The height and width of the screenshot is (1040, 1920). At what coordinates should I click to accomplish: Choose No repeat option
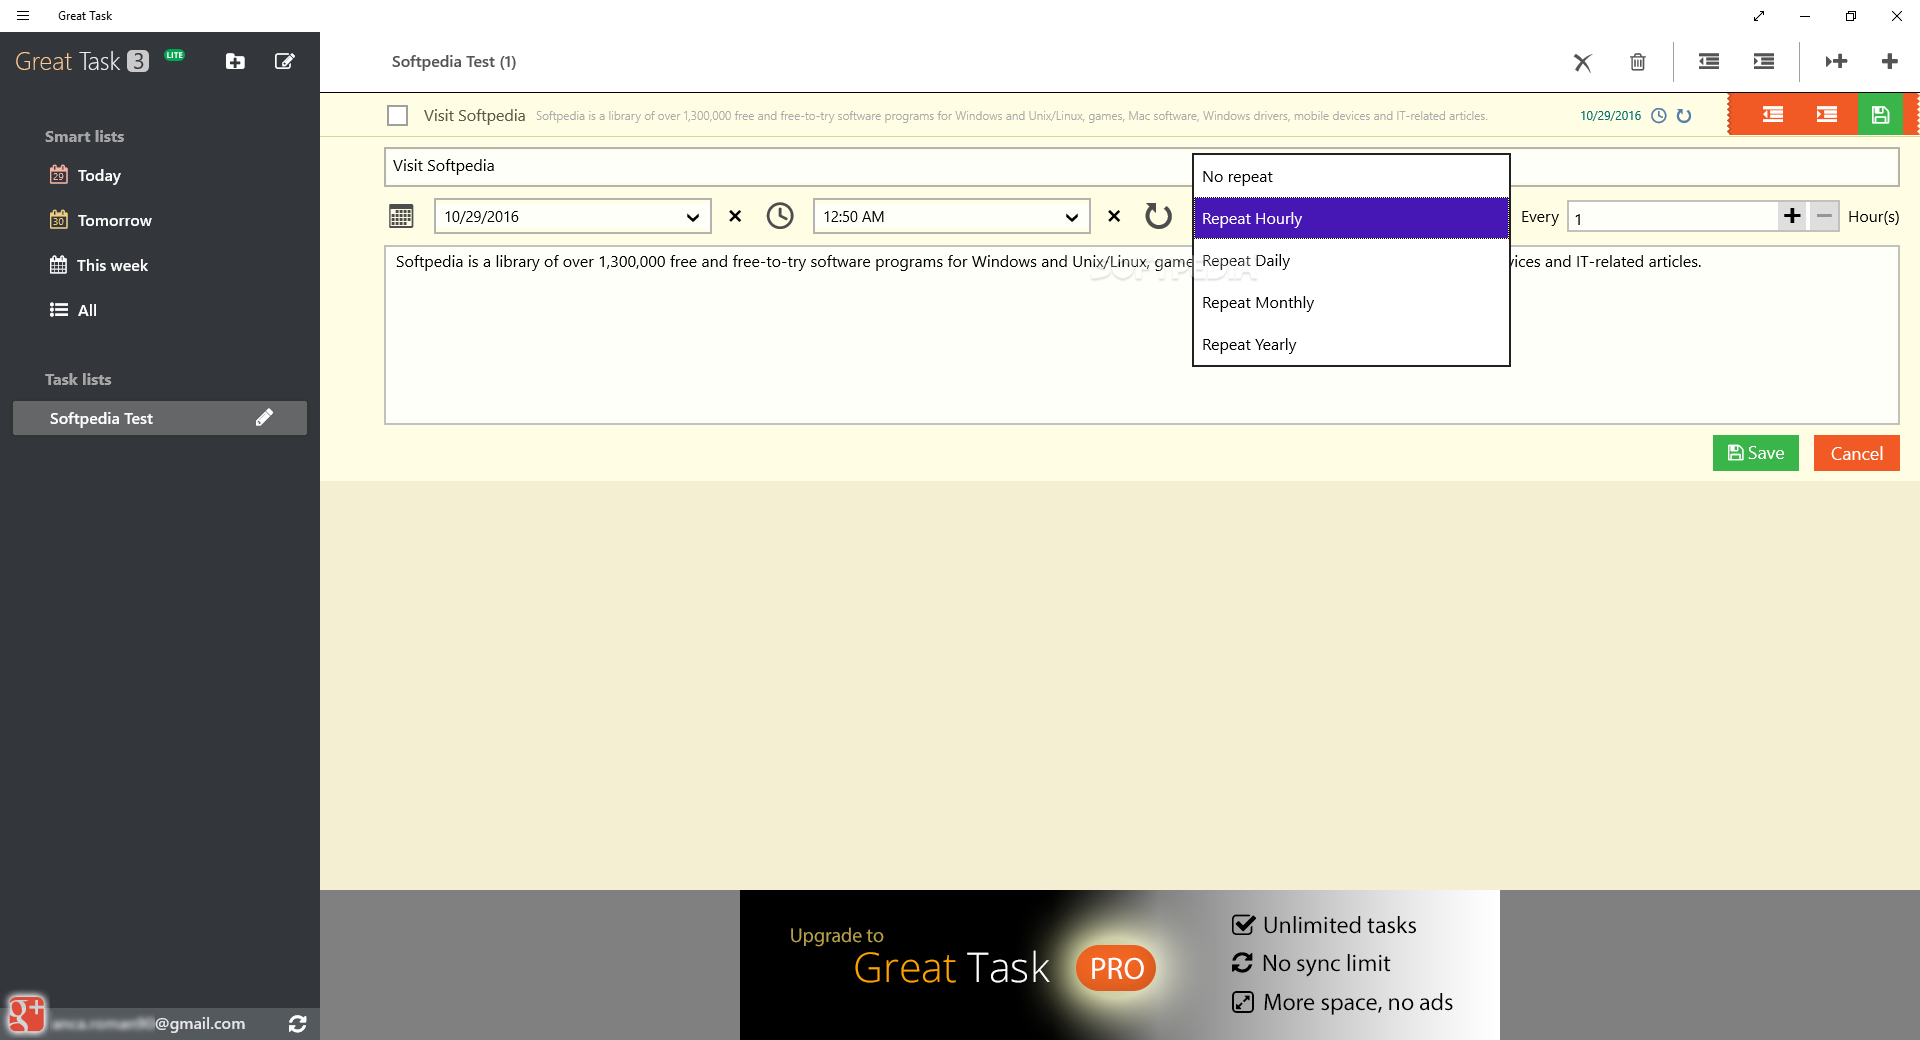pos(1351,176)
